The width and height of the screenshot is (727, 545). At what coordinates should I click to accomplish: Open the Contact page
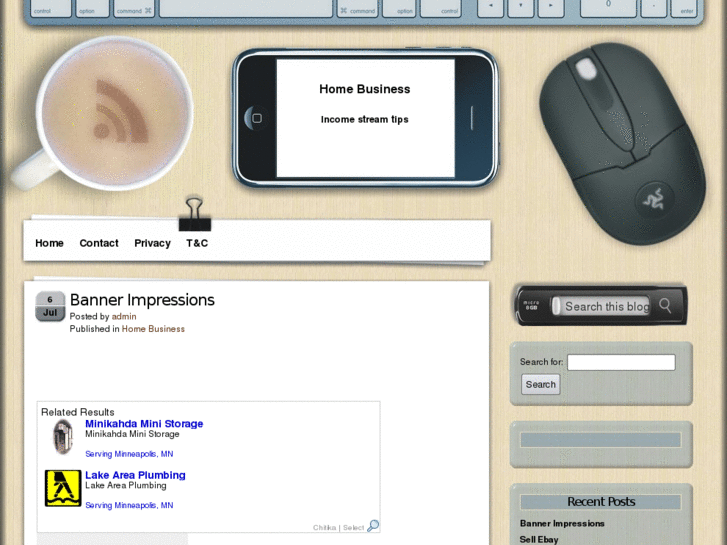[x=99, y=243]
